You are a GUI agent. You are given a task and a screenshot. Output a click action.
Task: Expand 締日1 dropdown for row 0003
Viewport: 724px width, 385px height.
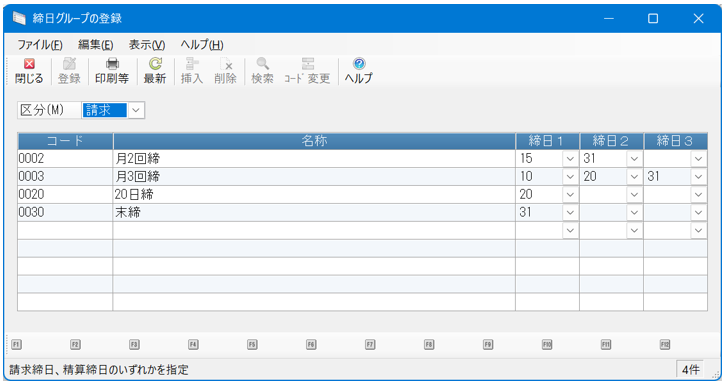coord(570,177)
